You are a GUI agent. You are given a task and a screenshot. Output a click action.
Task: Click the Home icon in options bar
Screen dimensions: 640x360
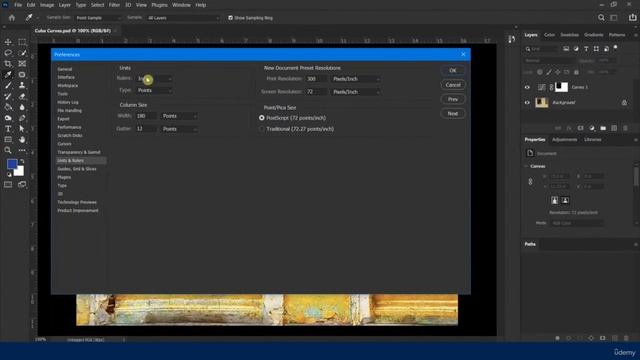[12, 18]
